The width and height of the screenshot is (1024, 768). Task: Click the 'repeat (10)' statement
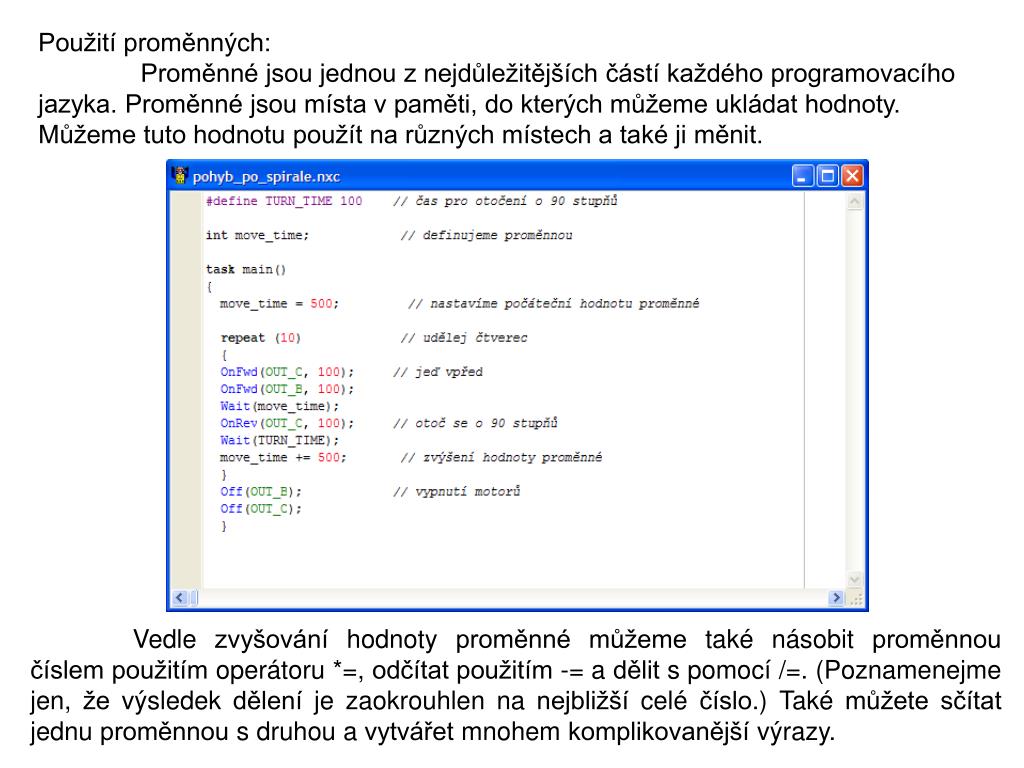(261, 338)
